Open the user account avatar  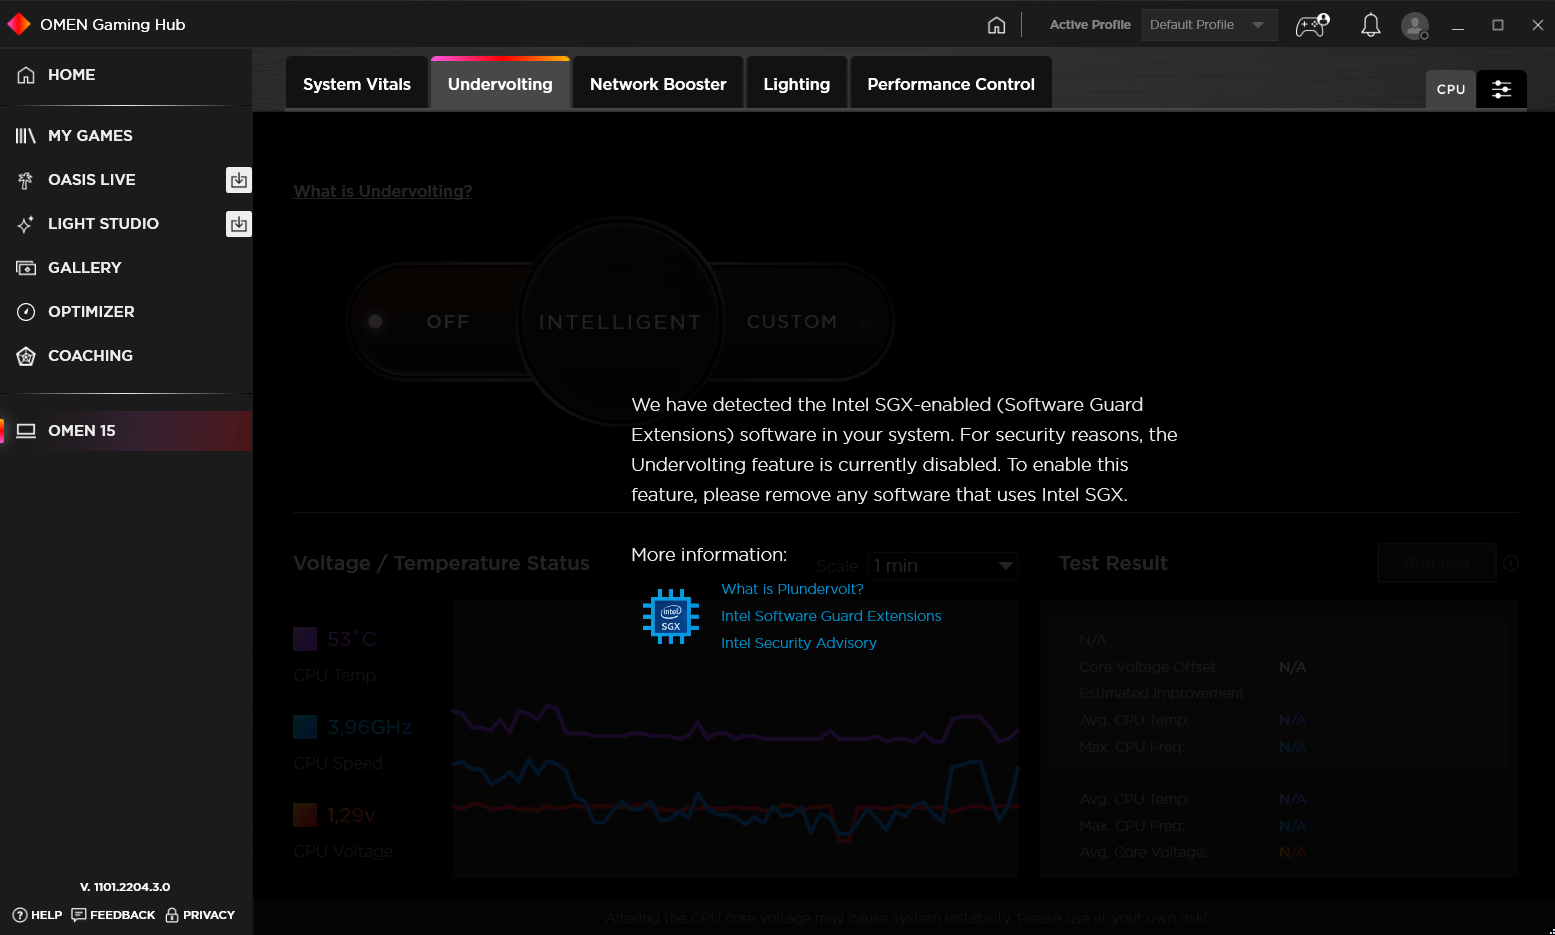[x=1414, y=25]
